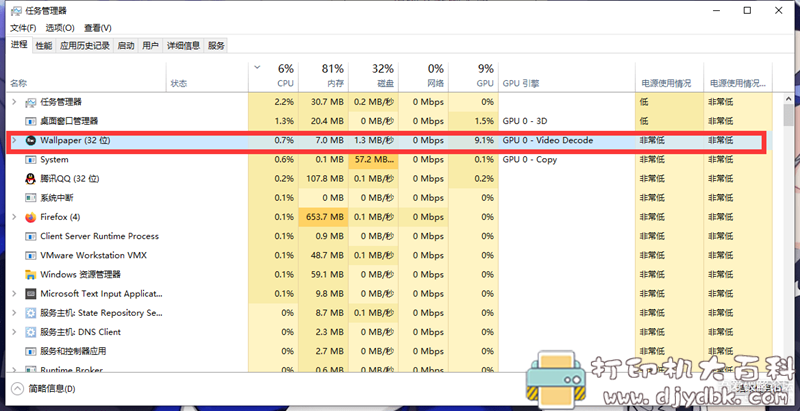Switch to the 性能 tab

(x=44, y=45)
